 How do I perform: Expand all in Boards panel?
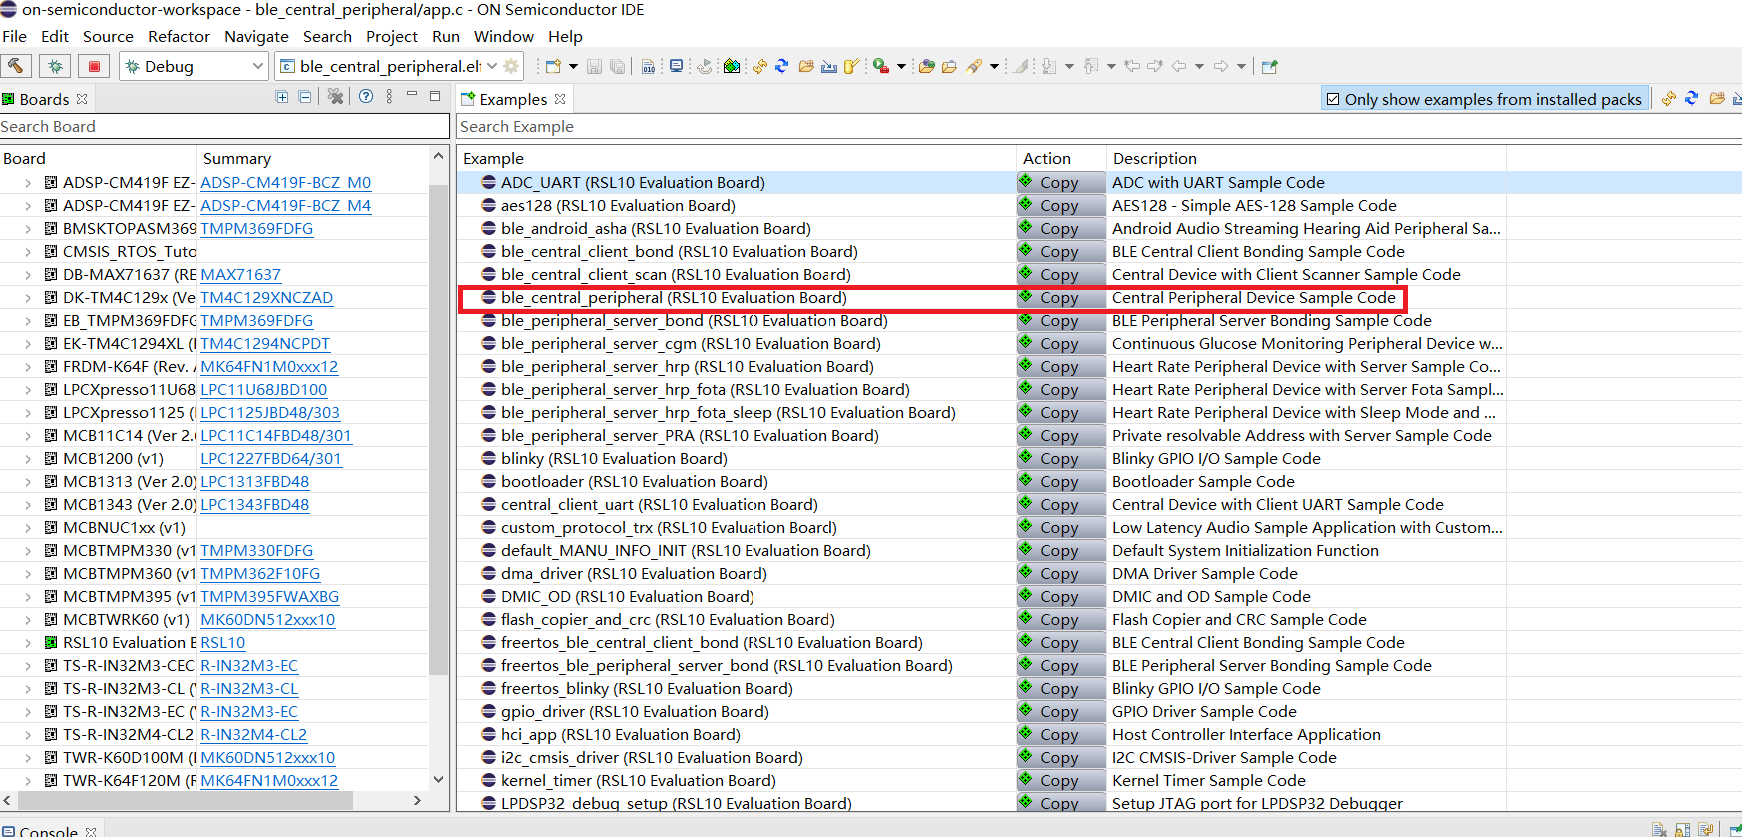pos(282,97)
